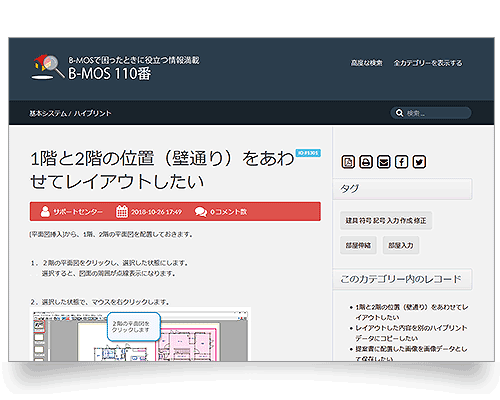500x400 pixels.
Task: Click このカテゴリー内のレコード header
Action: 403,279
